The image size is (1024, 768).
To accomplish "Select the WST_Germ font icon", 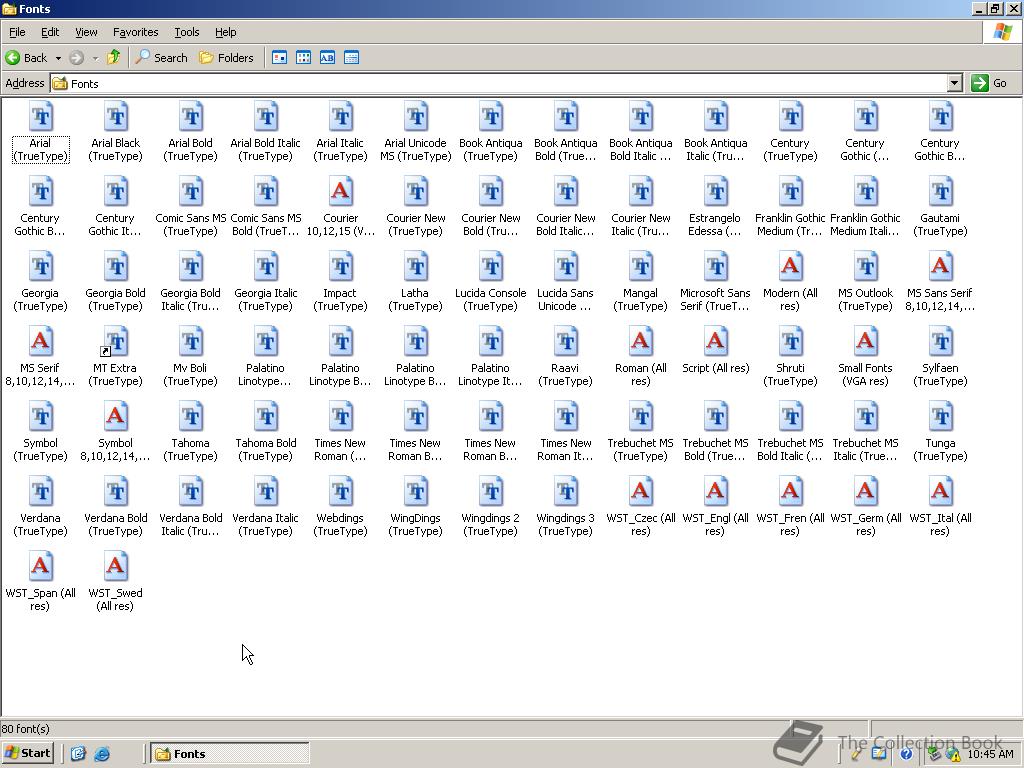I will coord(865,493).
